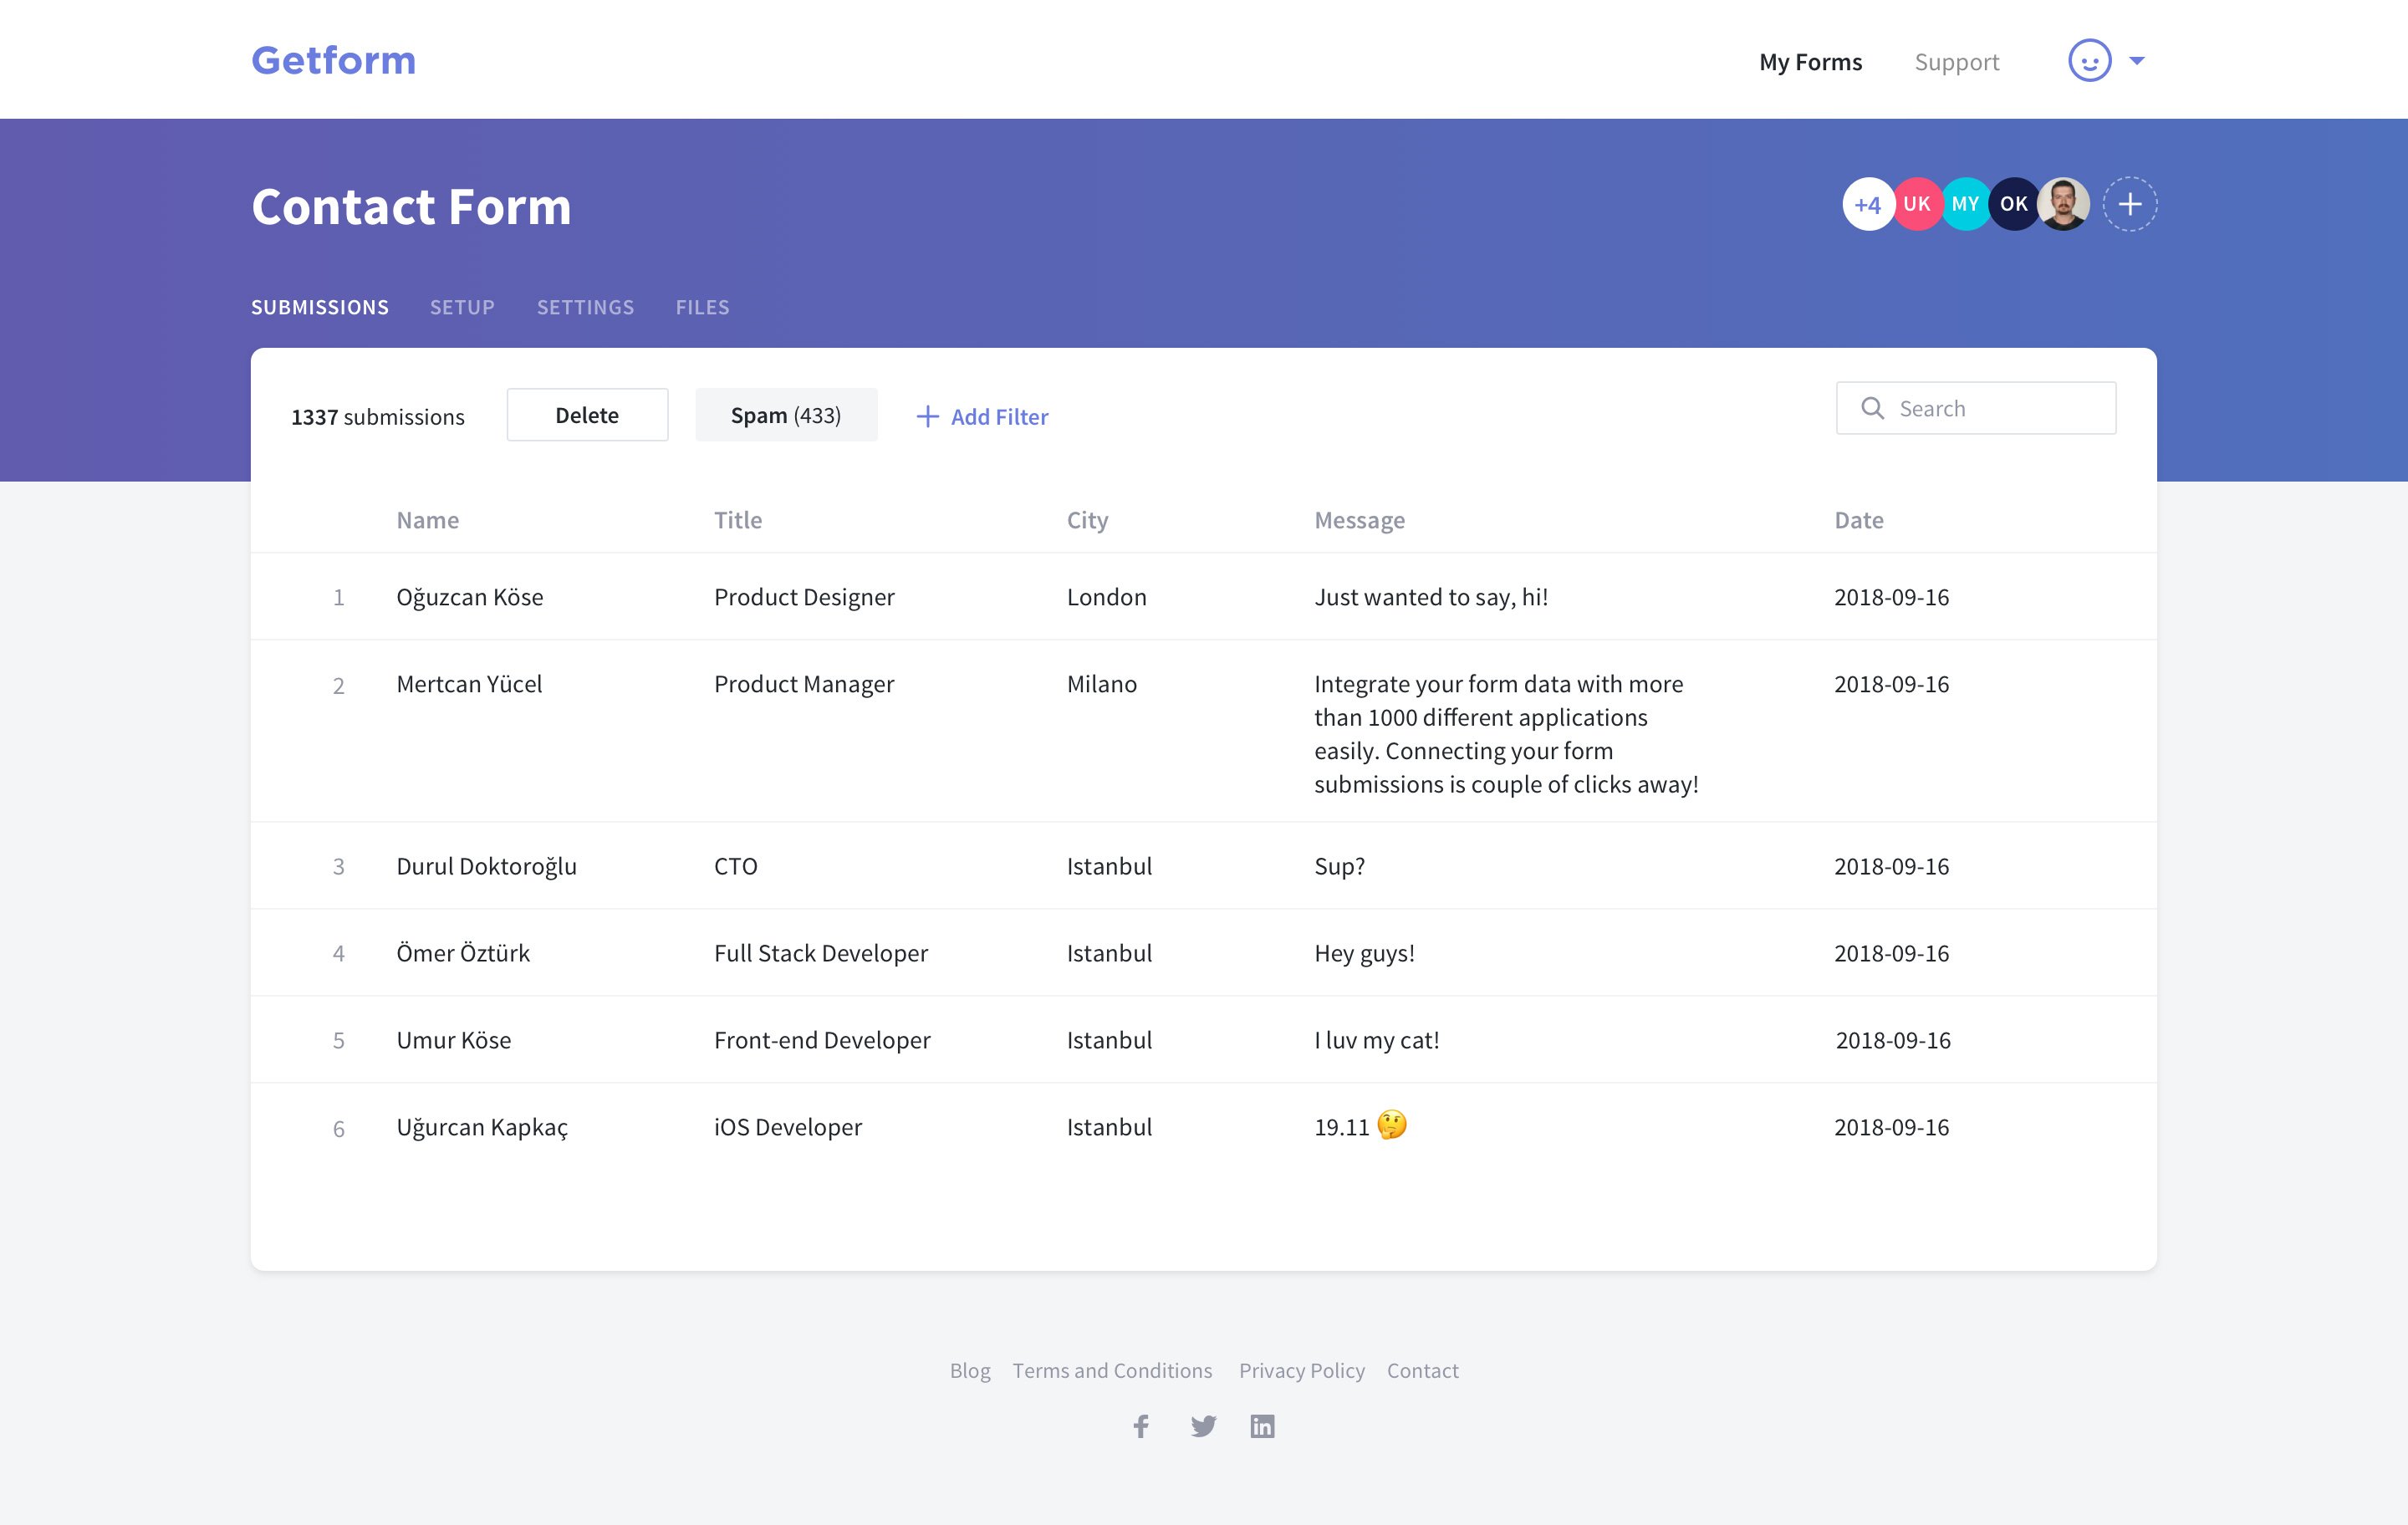Screen dimensions: 2408x1525
Task: Open the LinkedIn footer icon
Action: click(1262, 1426)
